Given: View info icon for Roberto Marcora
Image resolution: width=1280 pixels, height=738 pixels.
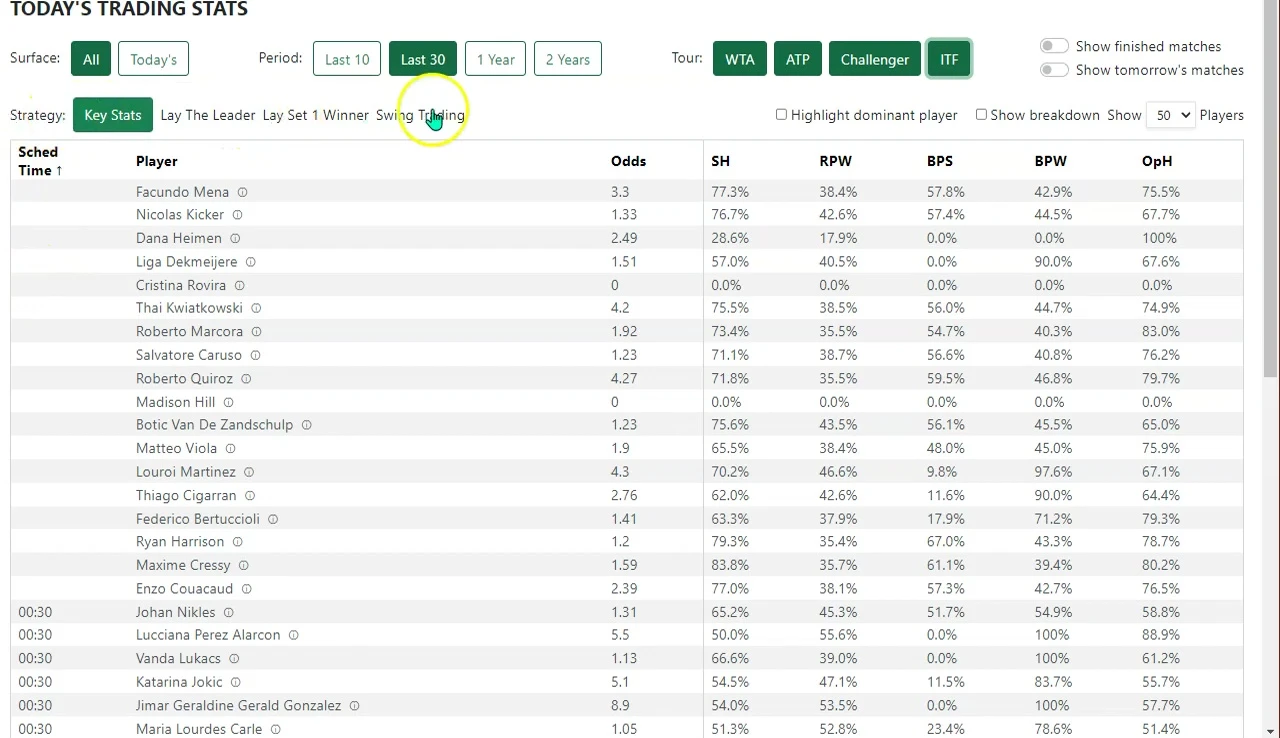Looking at the screenshot, I should pos(256,332).
